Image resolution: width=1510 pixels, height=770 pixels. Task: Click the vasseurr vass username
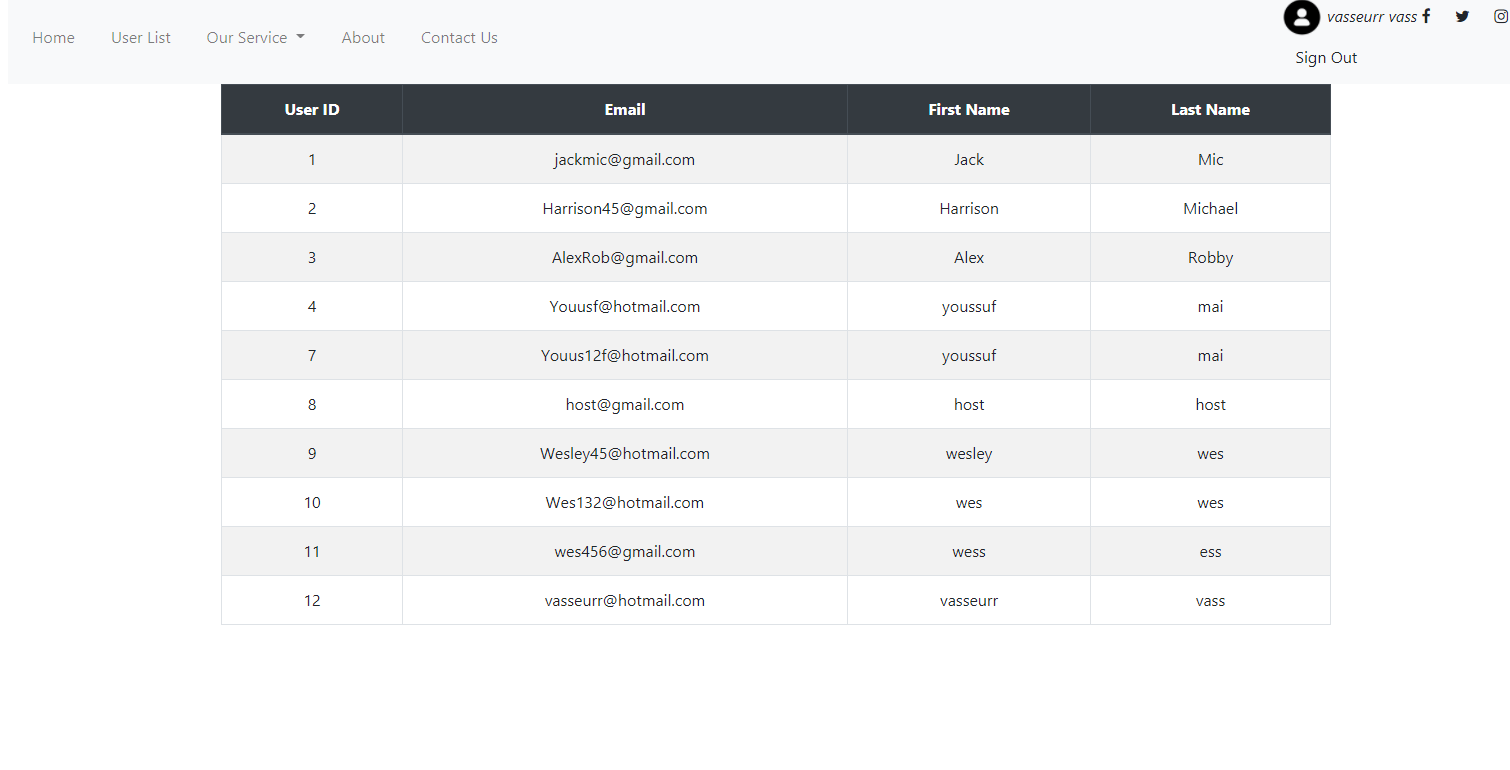tap(1372, 17)
